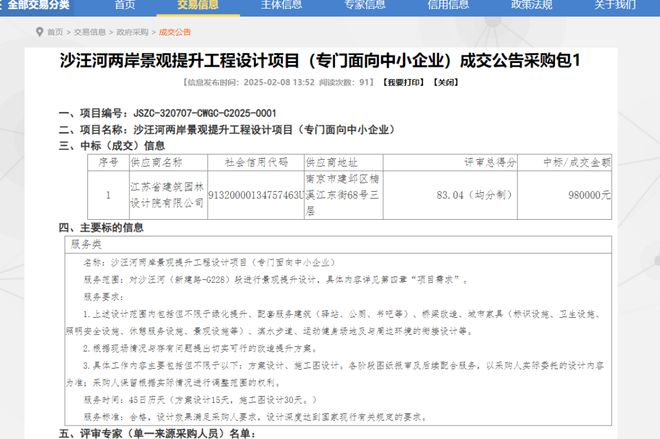Click the 三、中标（成交）信息 heading

pyautogui.click(x=112, y=146)
